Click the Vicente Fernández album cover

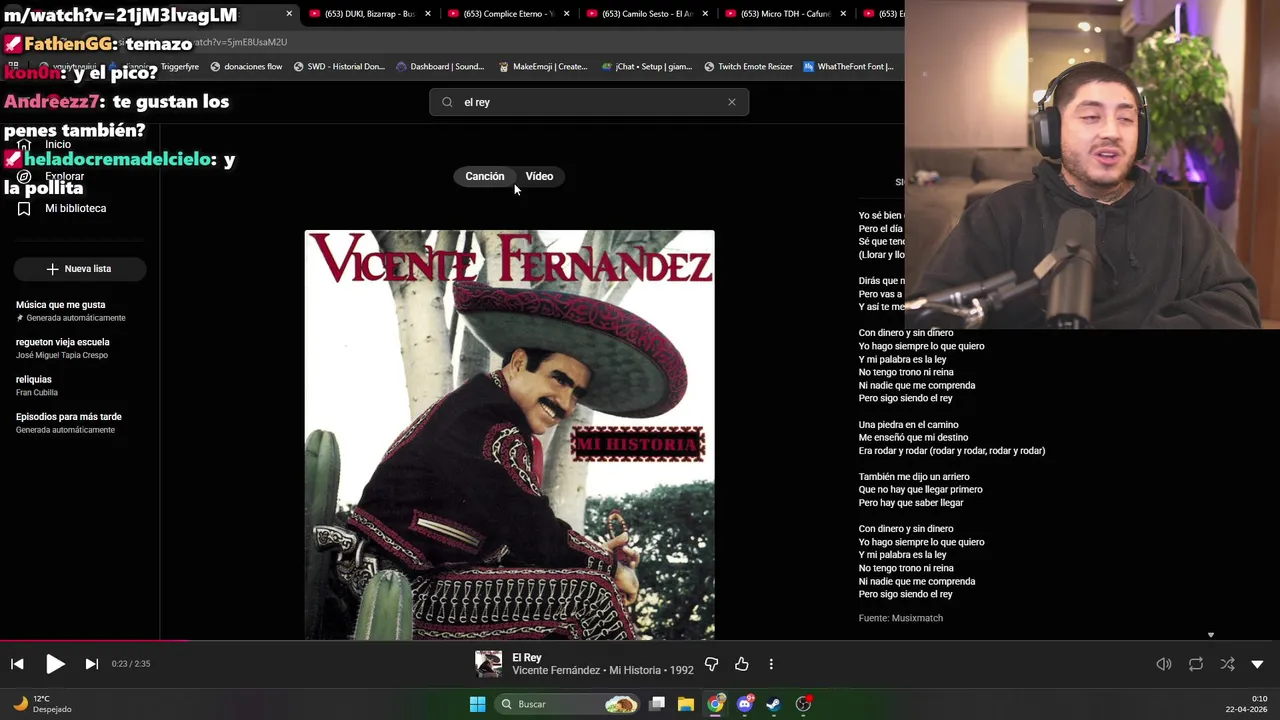(x=510, y=435)
